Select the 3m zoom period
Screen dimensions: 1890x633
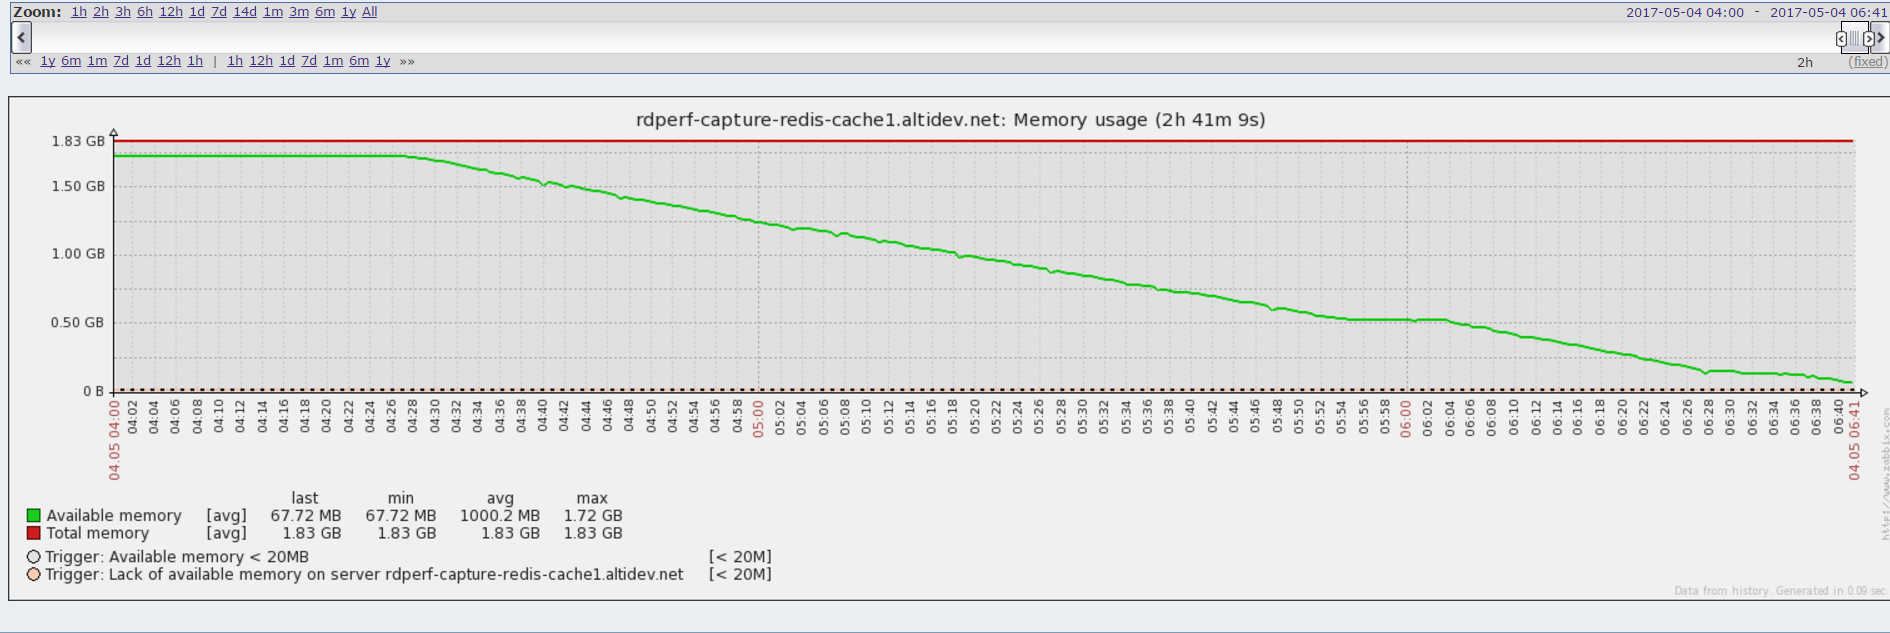tap(299, 12)
